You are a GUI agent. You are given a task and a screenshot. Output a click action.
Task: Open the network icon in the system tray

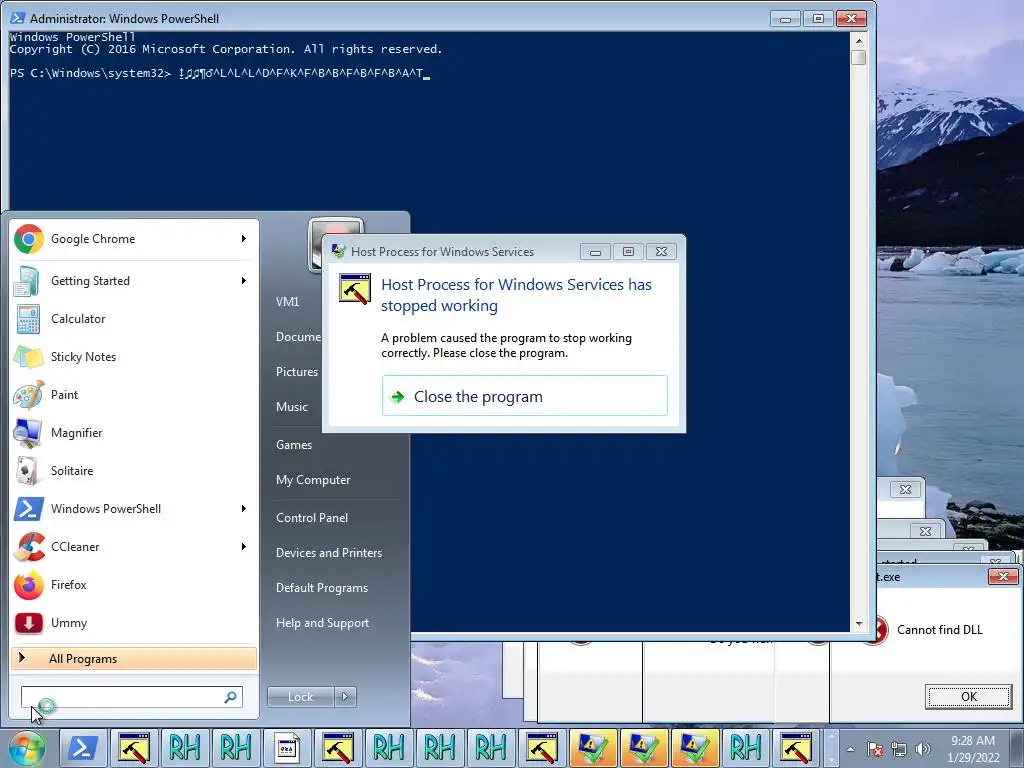point(899,749)
